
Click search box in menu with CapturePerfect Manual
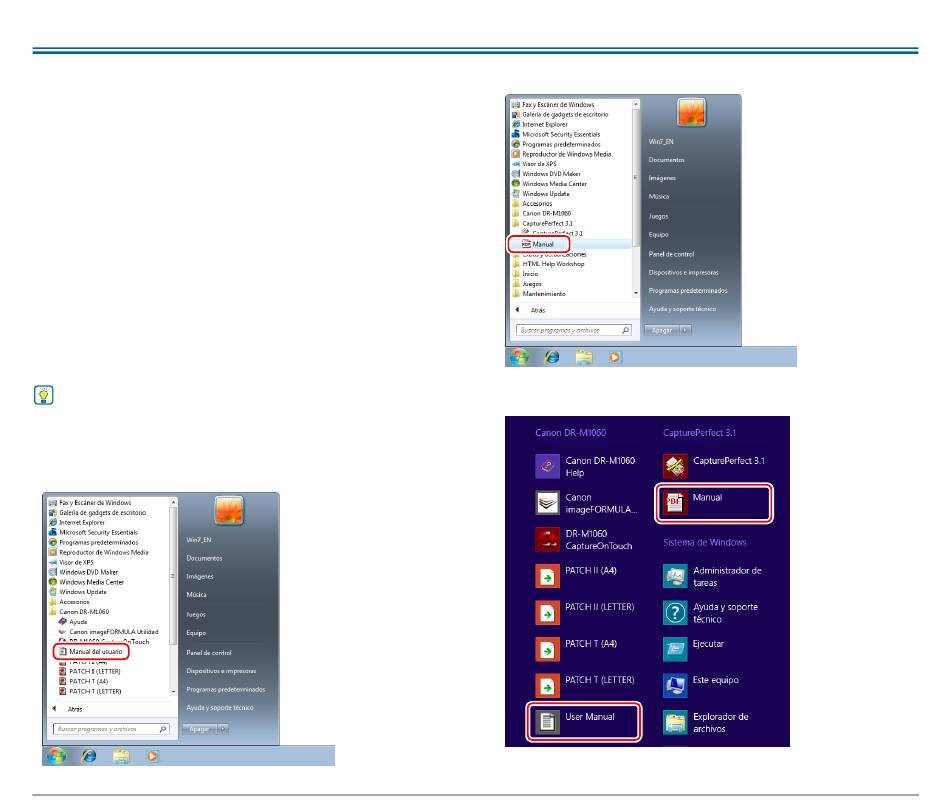[x=574, y=330]
